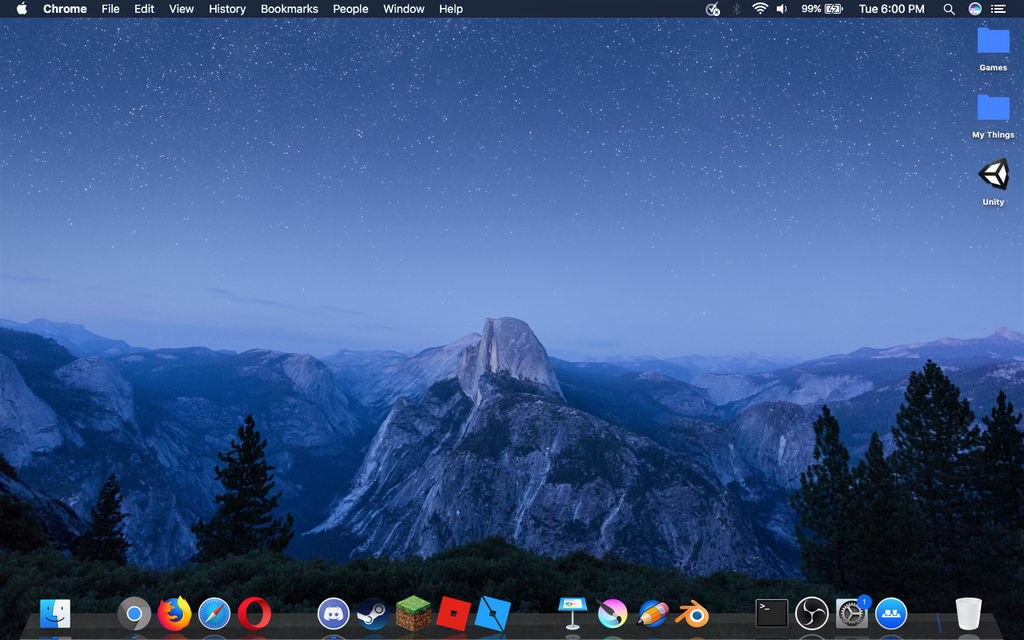Screen dimensions: 1024x640
Task: Open Roblox Studio from the dock
Action: tap(493, 613)
